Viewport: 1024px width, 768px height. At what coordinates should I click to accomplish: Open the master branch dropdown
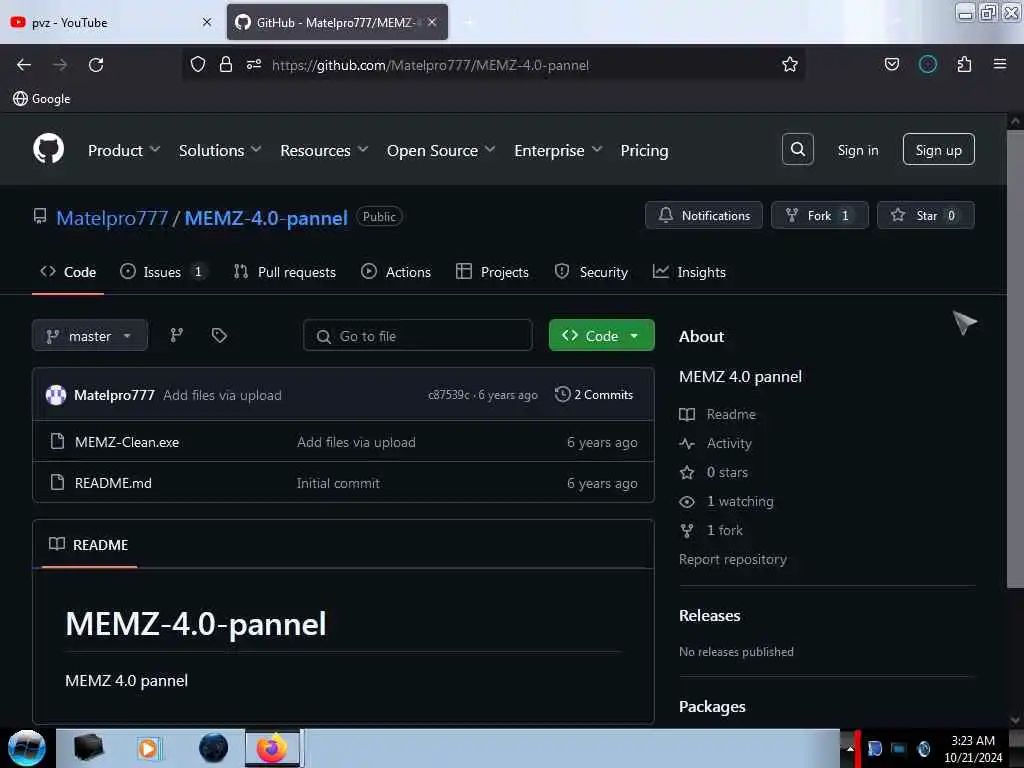[90, 336]
